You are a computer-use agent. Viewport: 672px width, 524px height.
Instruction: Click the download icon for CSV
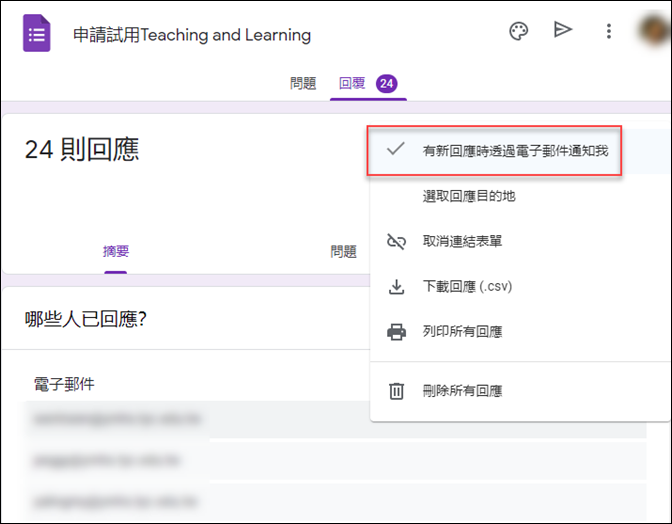pos(396,287)
